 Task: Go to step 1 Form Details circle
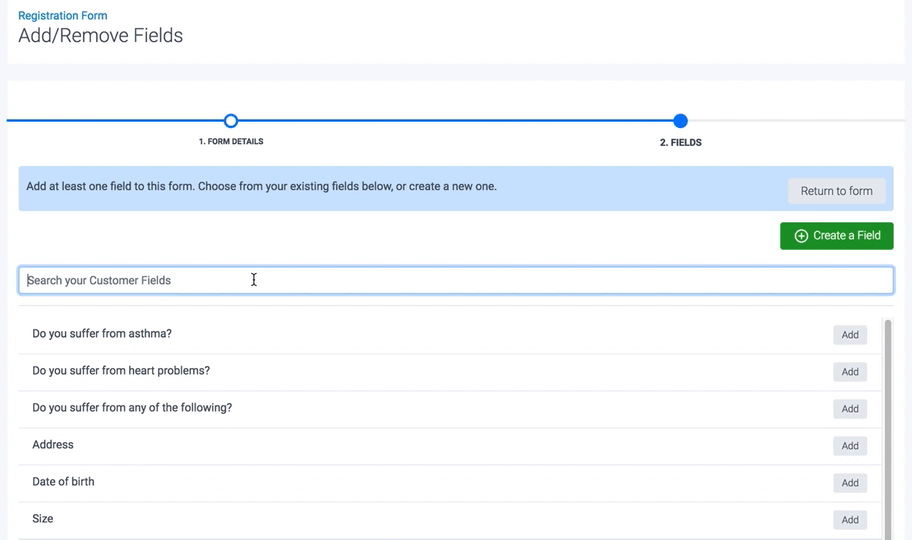[231, 121]
